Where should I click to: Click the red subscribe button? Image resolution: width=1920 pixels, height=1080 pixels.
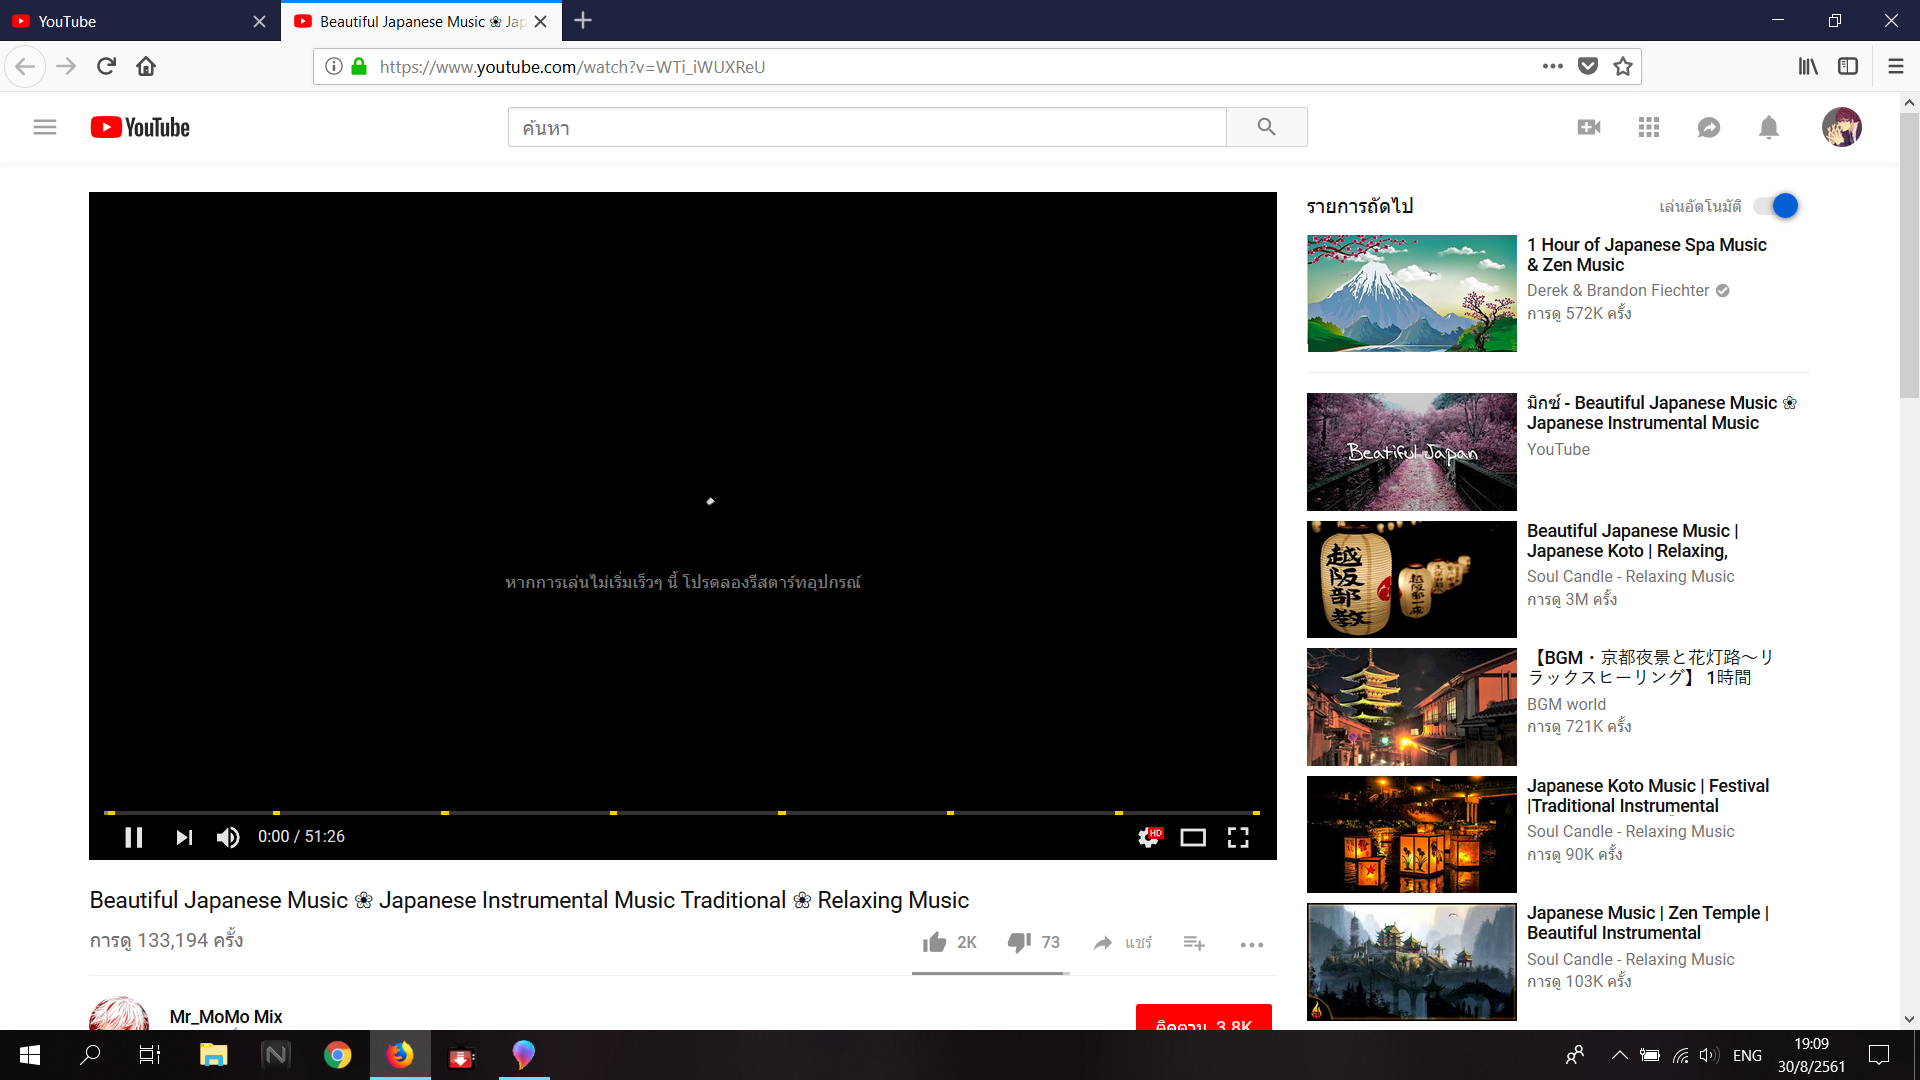[x=1203, y=1018]
